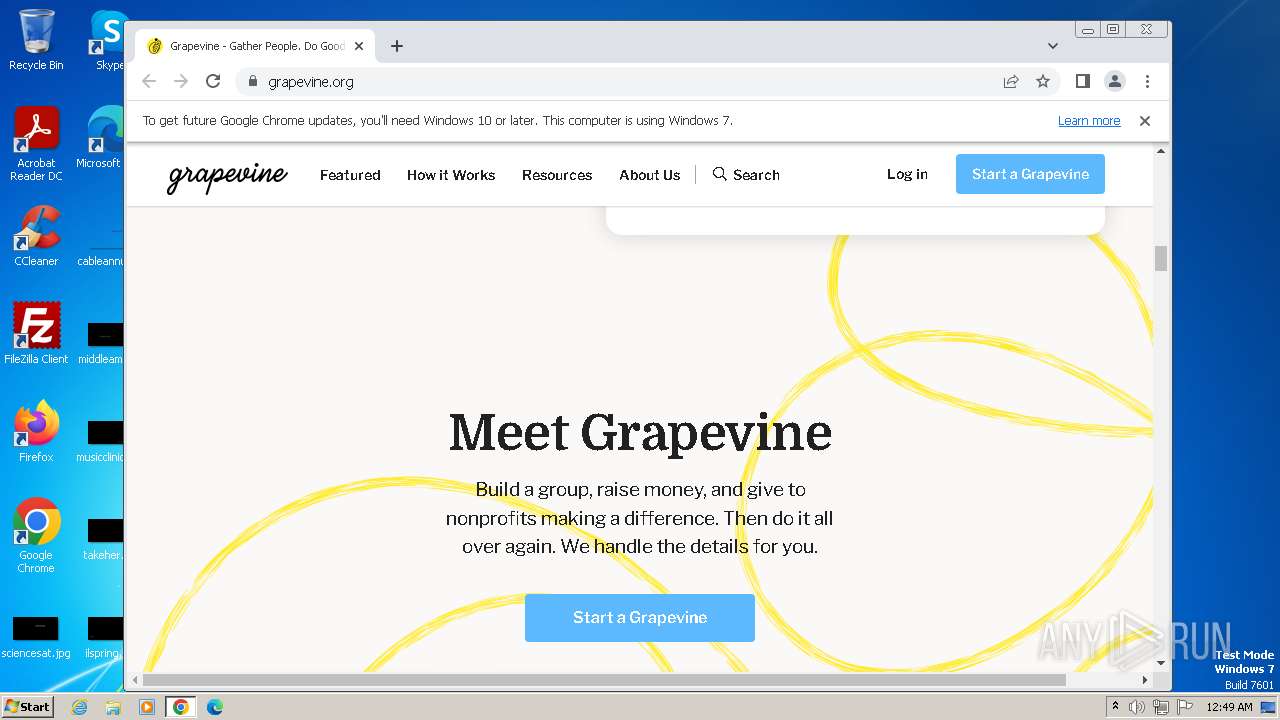
Task: Open Acrobat Reader DC desktop icon
Action: [x=36, y=144]
